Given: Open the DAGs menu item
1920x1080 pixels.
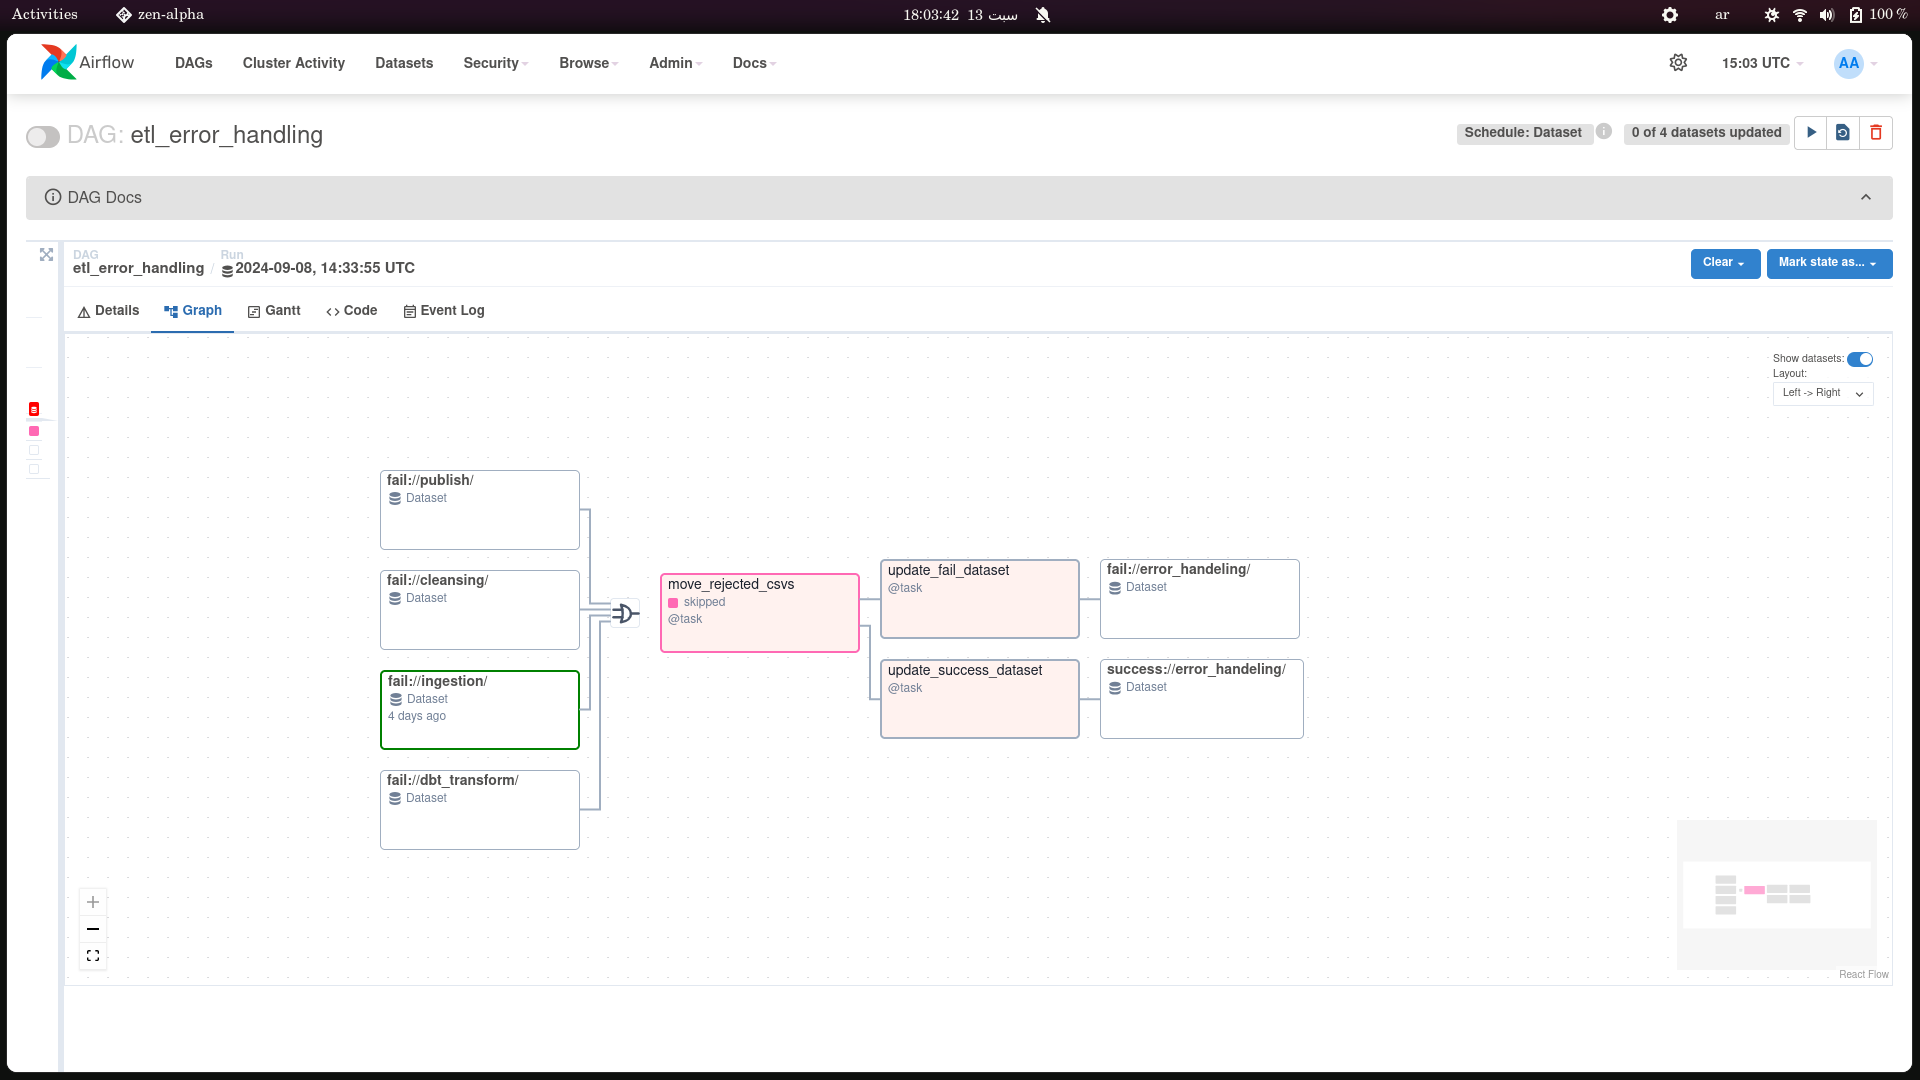Looking at the screenshot, I should (194, 63).
